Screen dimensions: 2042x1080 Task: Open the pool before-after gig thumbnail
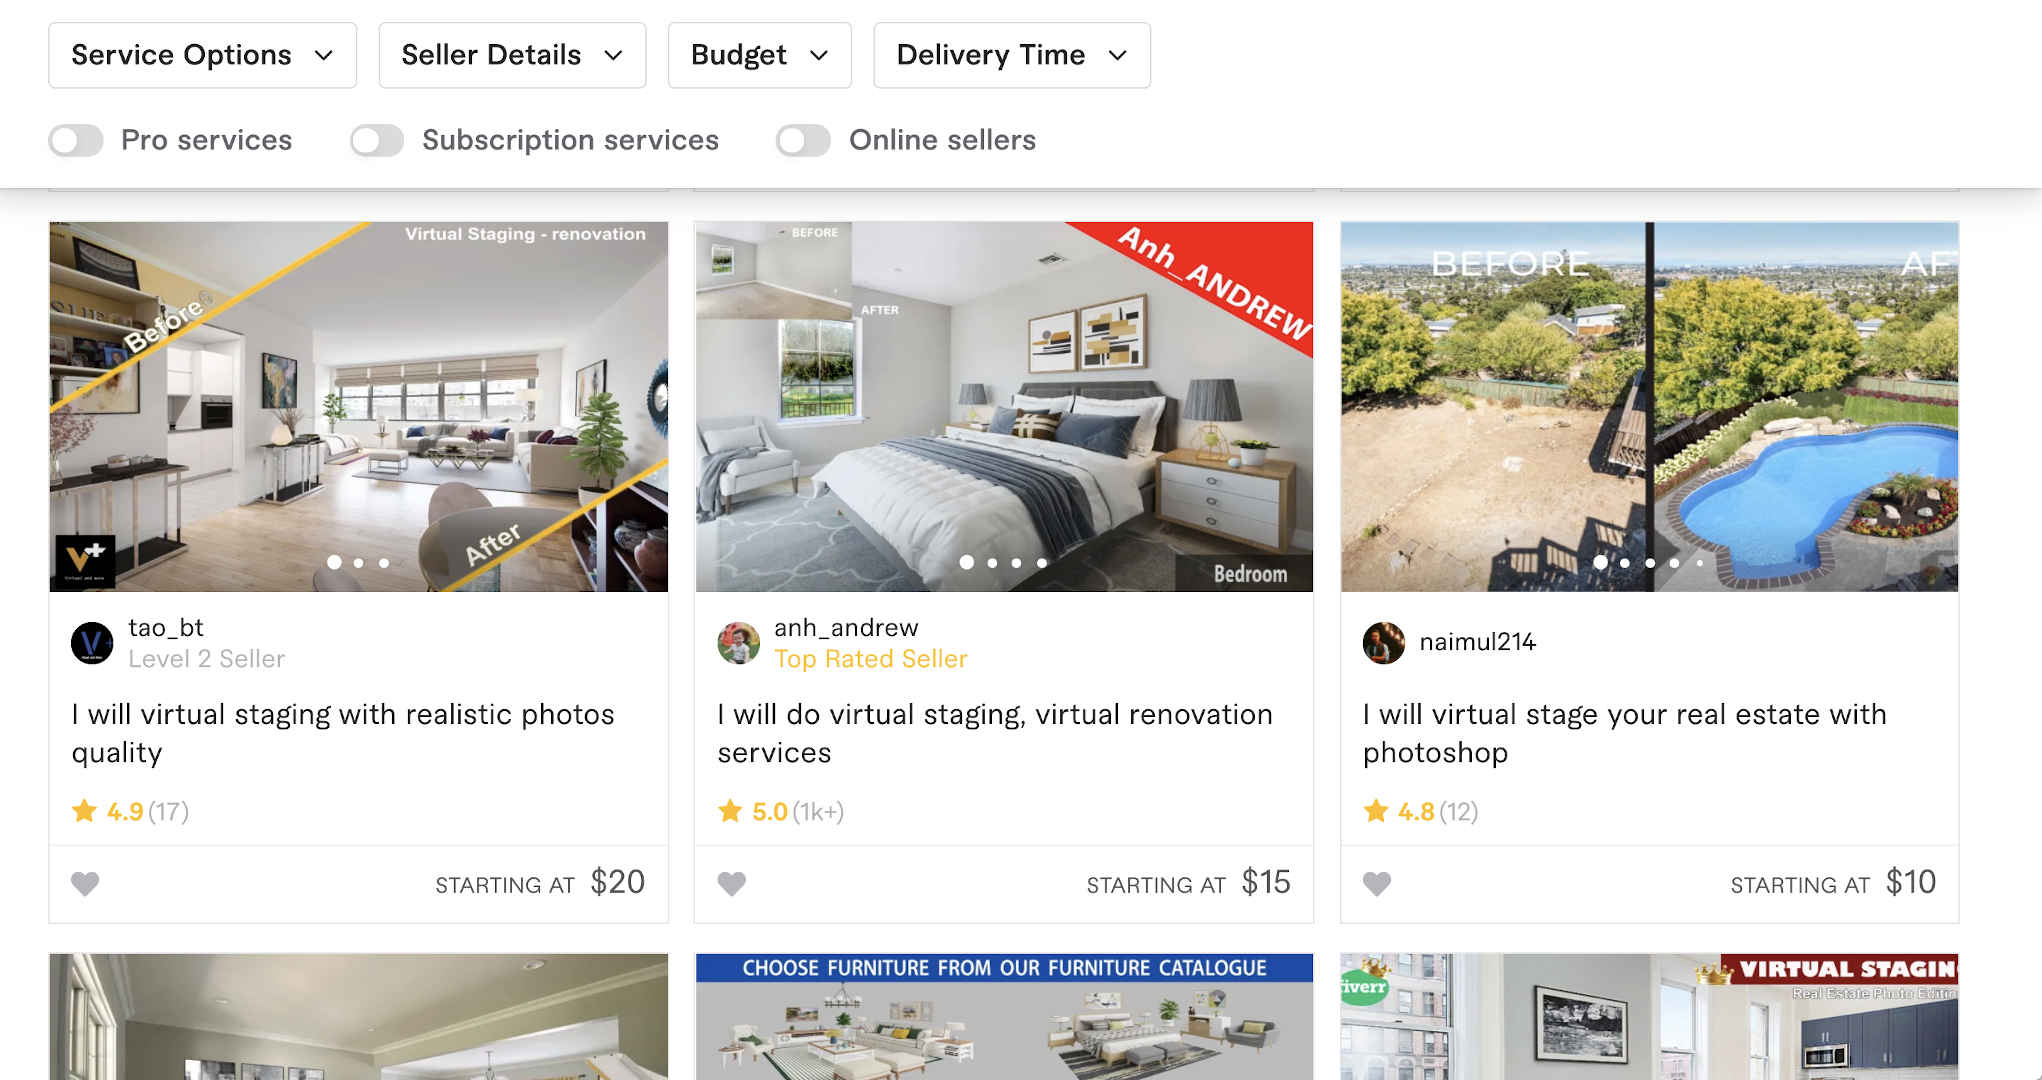tap(1649, 407)
